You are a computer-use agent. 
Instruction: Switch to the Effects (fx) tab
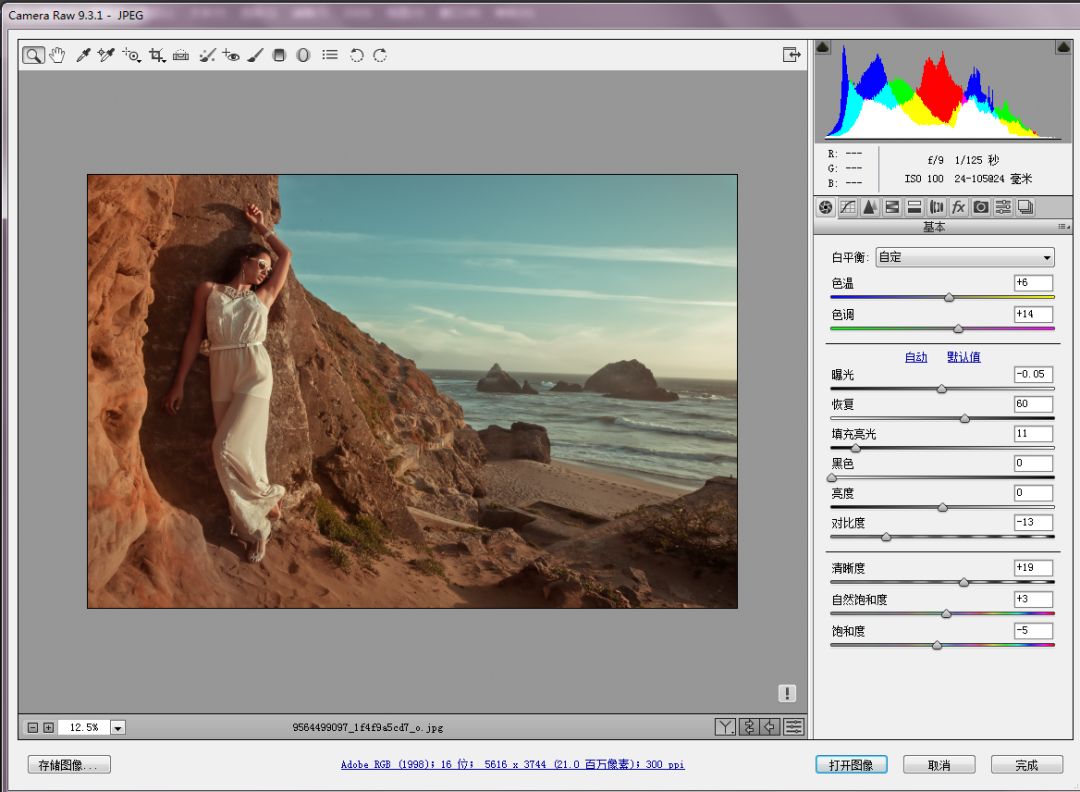tap(958, 207)
